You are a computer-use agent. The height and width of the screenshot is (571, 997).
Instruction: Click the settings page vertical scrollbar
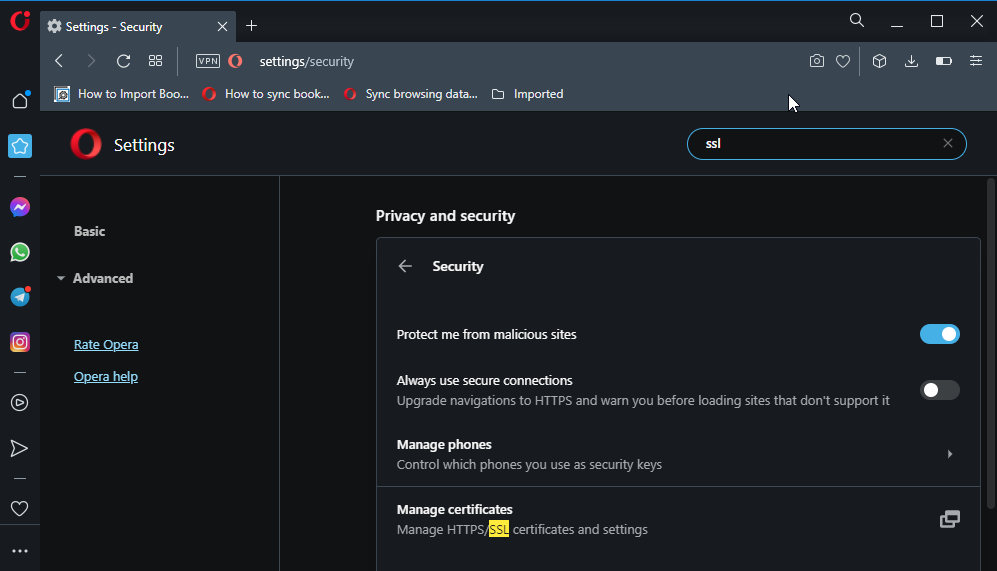991,343
